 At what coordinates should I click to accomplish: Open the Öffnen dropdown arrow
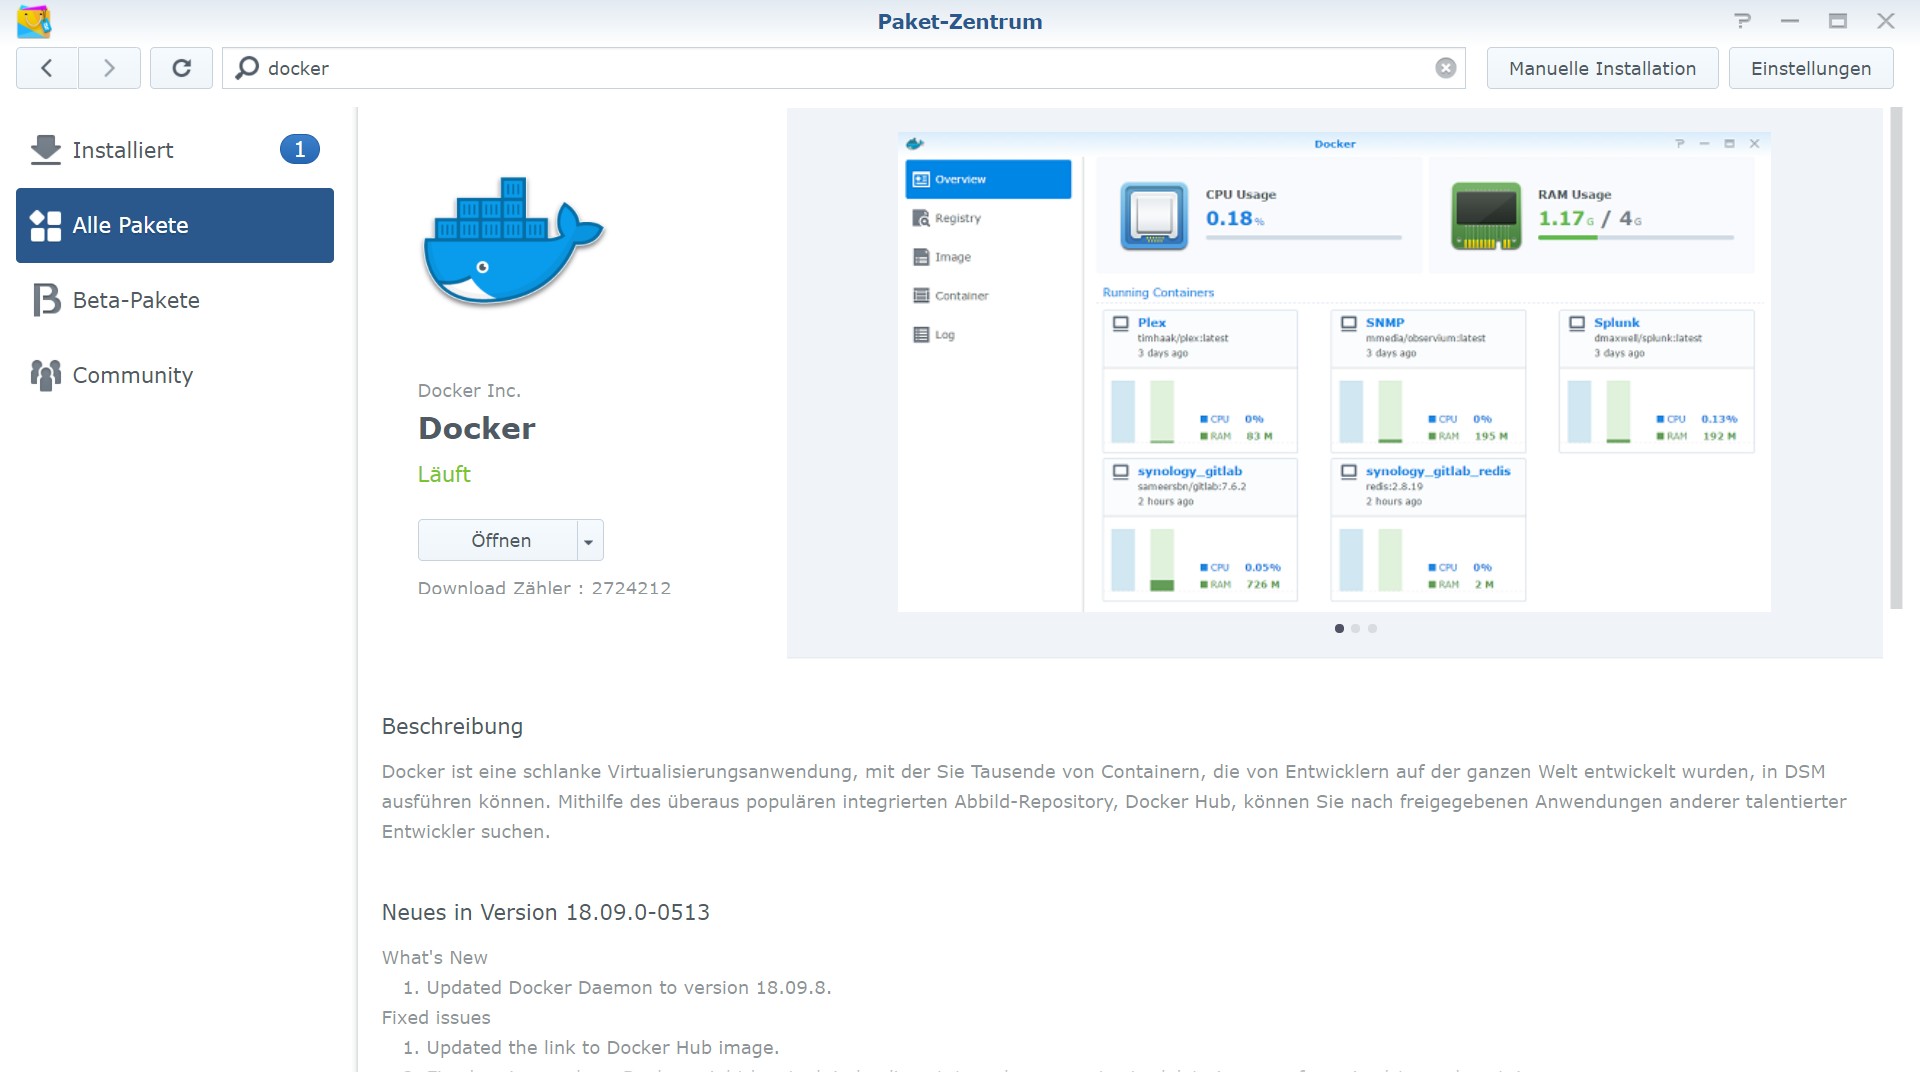click(588, 540)
